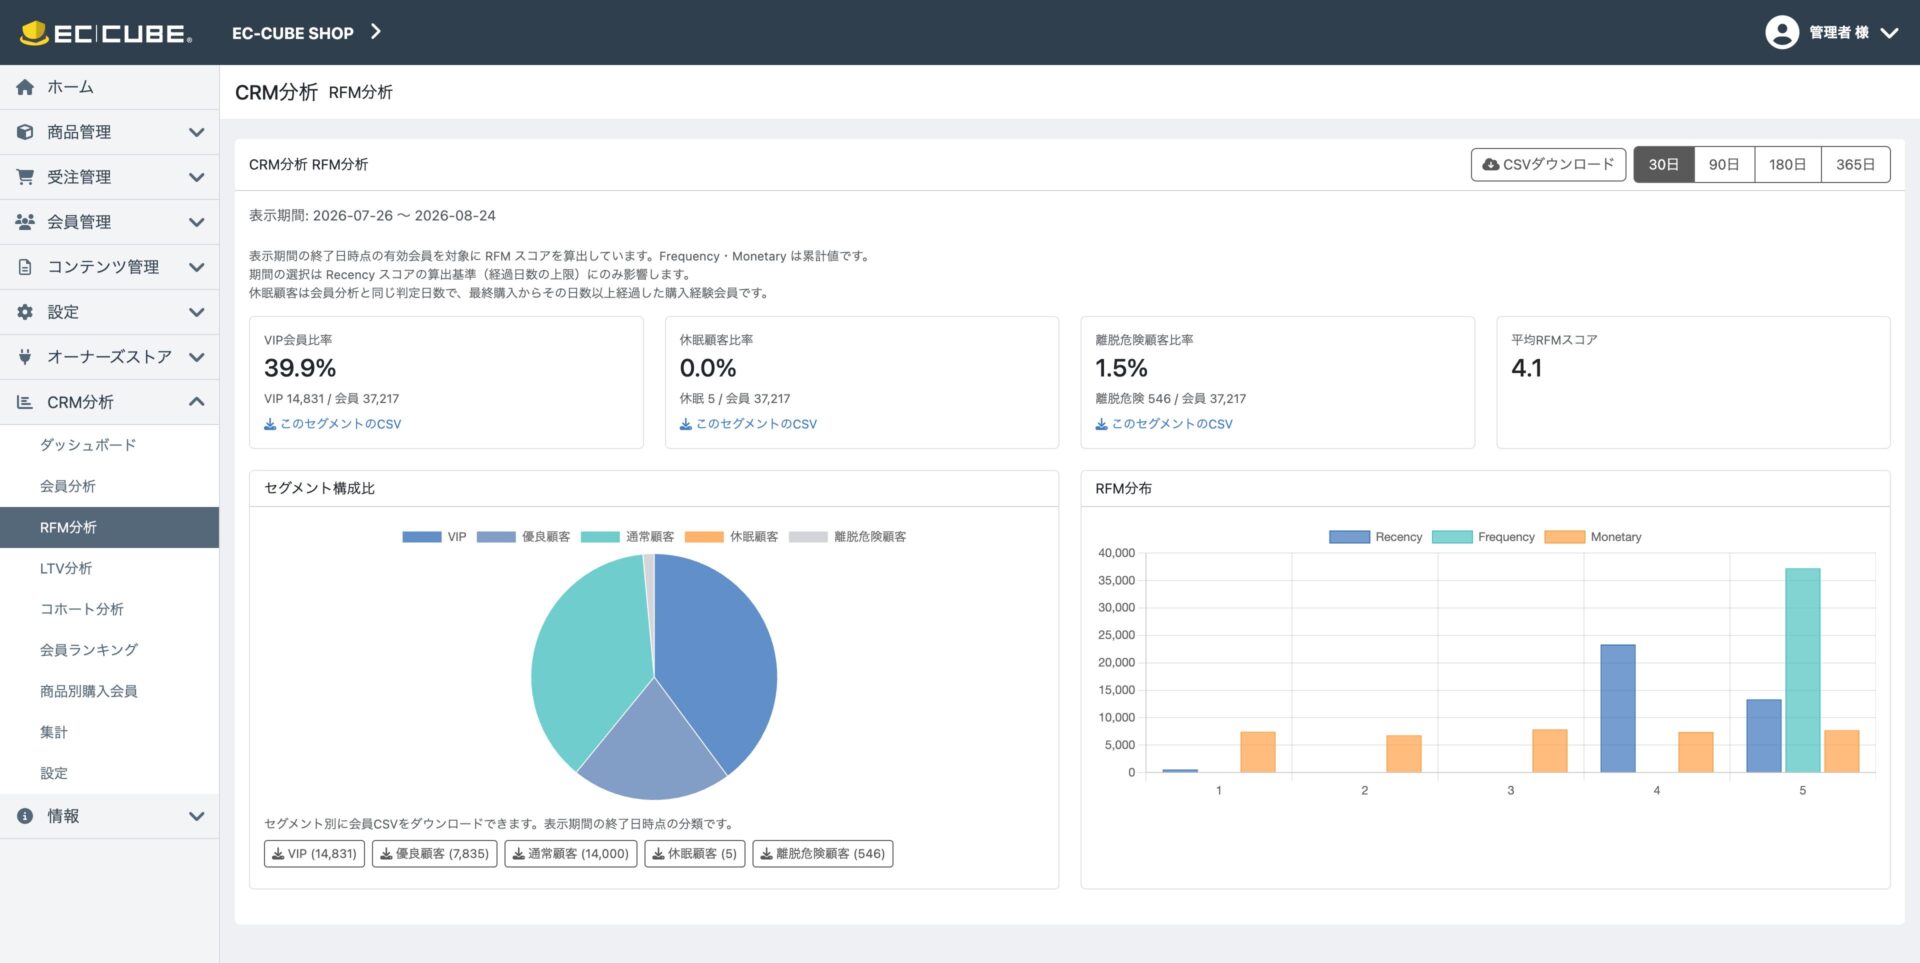Download 休眠顧客 (5) member CSV

tap(695, 854)
